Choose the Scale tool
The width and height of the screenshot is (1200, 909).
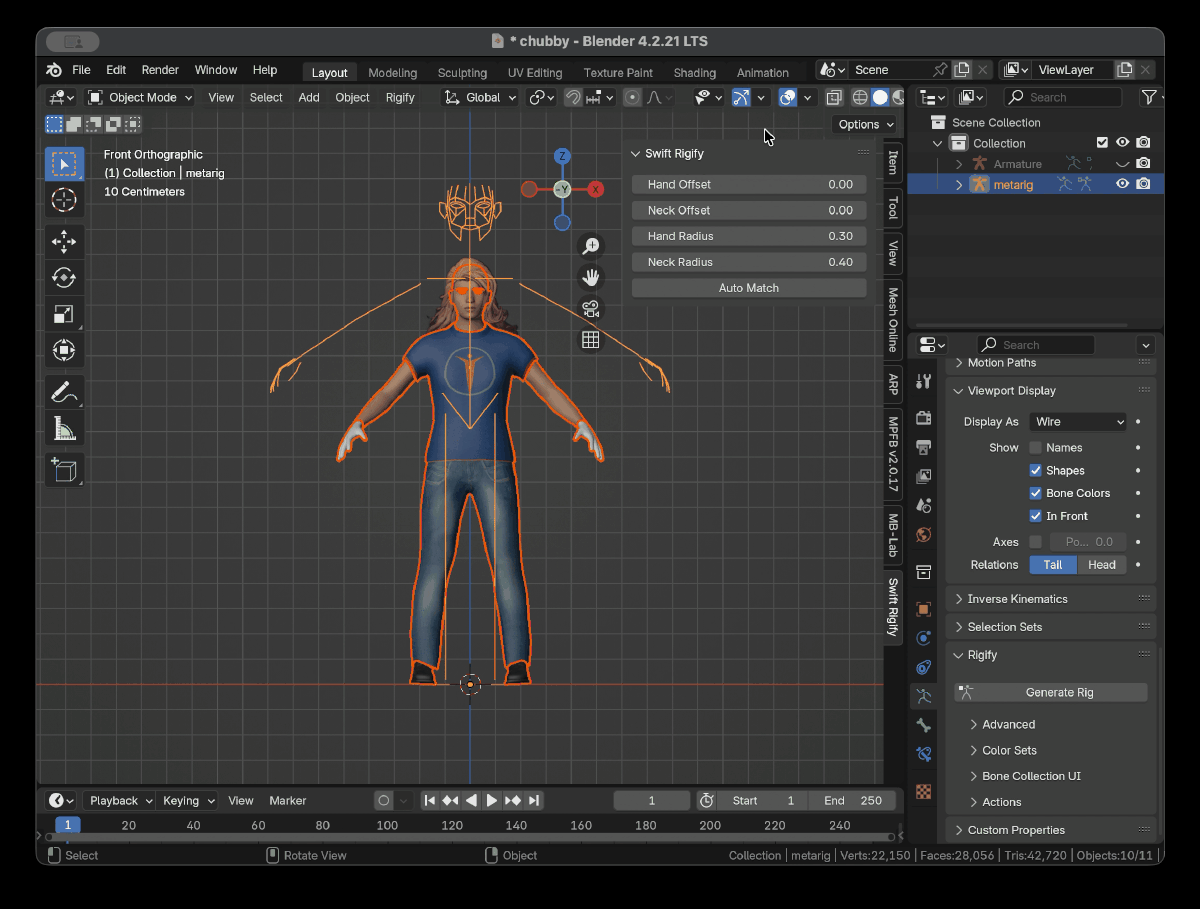tap(64, 314)
